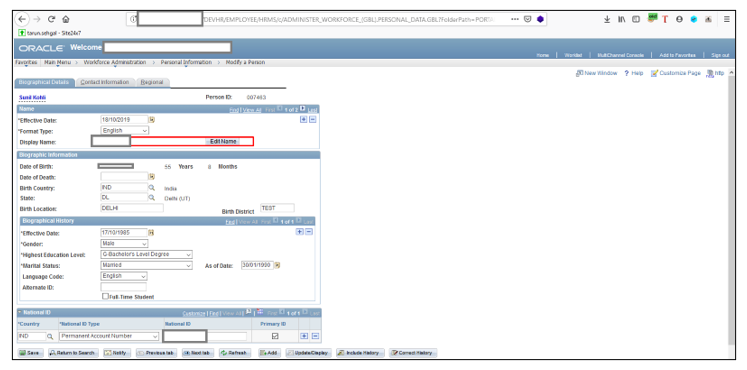Tick the Full-Time Student checkbox
Viewport: 747px width, 370px height.
[105, 296]
